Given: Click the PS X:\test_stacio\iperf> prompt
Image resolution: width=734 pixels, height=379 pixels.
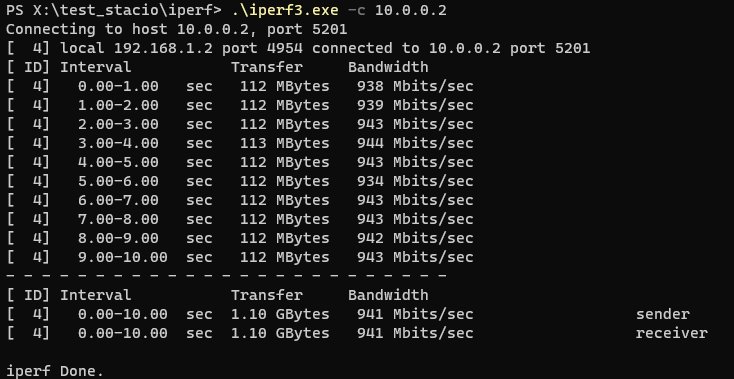Looking at the screenshot, I should pyautogui.click(x=114, y=10).
